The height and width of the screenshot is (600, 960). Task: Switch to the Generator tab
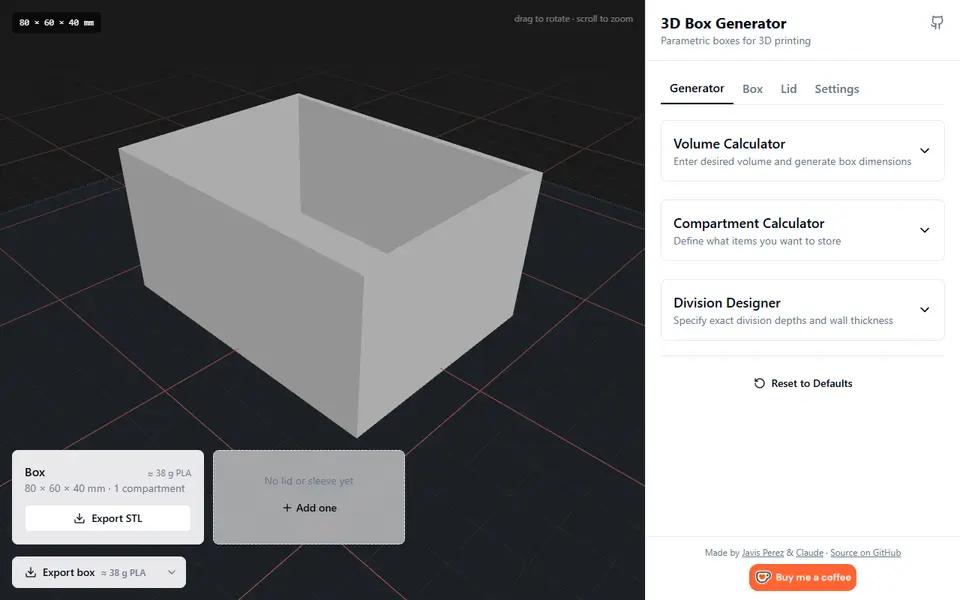click(697, 88)
